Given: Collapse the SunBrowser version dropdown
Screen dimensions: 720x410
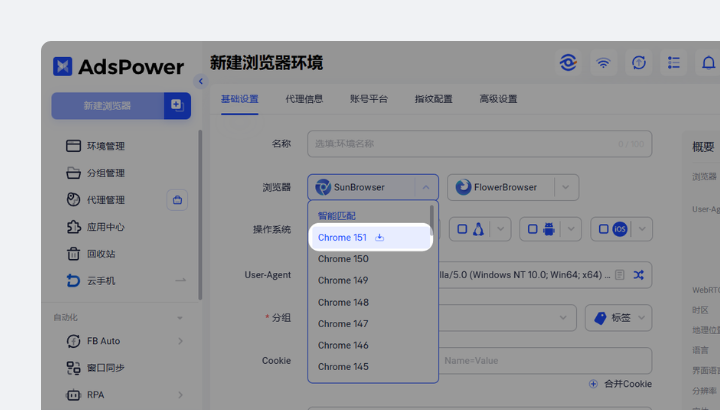Looking at the screenshot, I should pyautogui.click(x=426, y=187).
